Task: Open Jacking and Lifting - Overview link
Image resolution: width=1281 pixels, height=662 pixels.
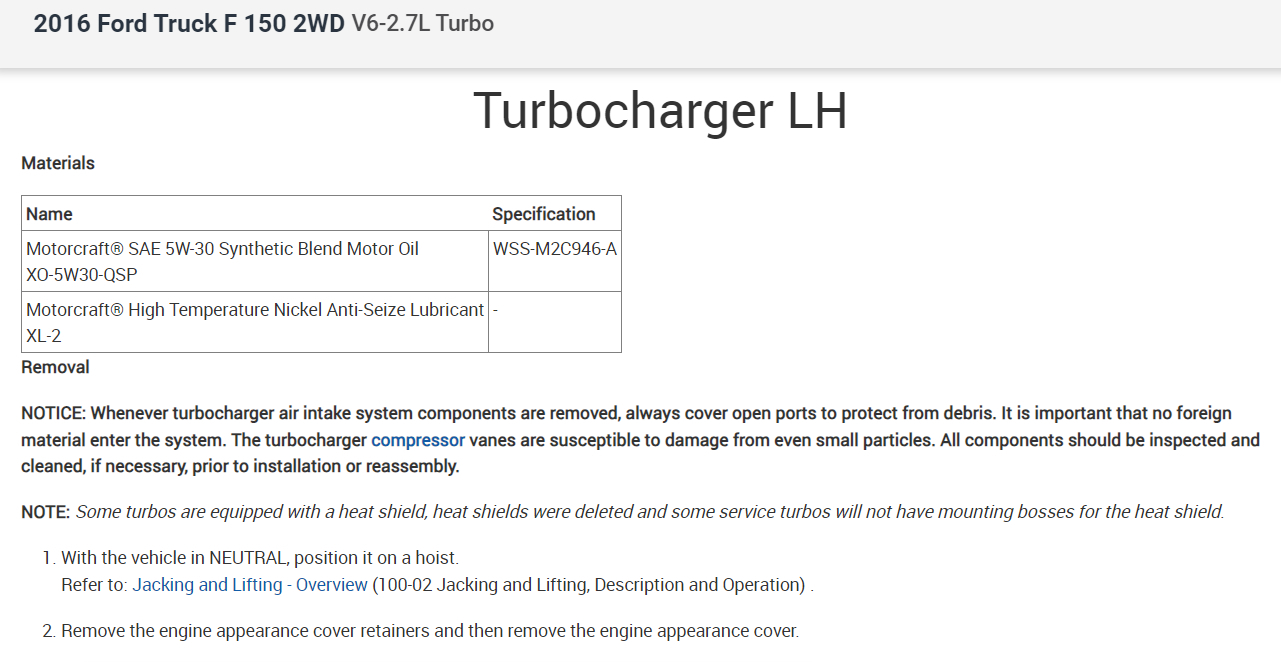Action: (250, 585)
